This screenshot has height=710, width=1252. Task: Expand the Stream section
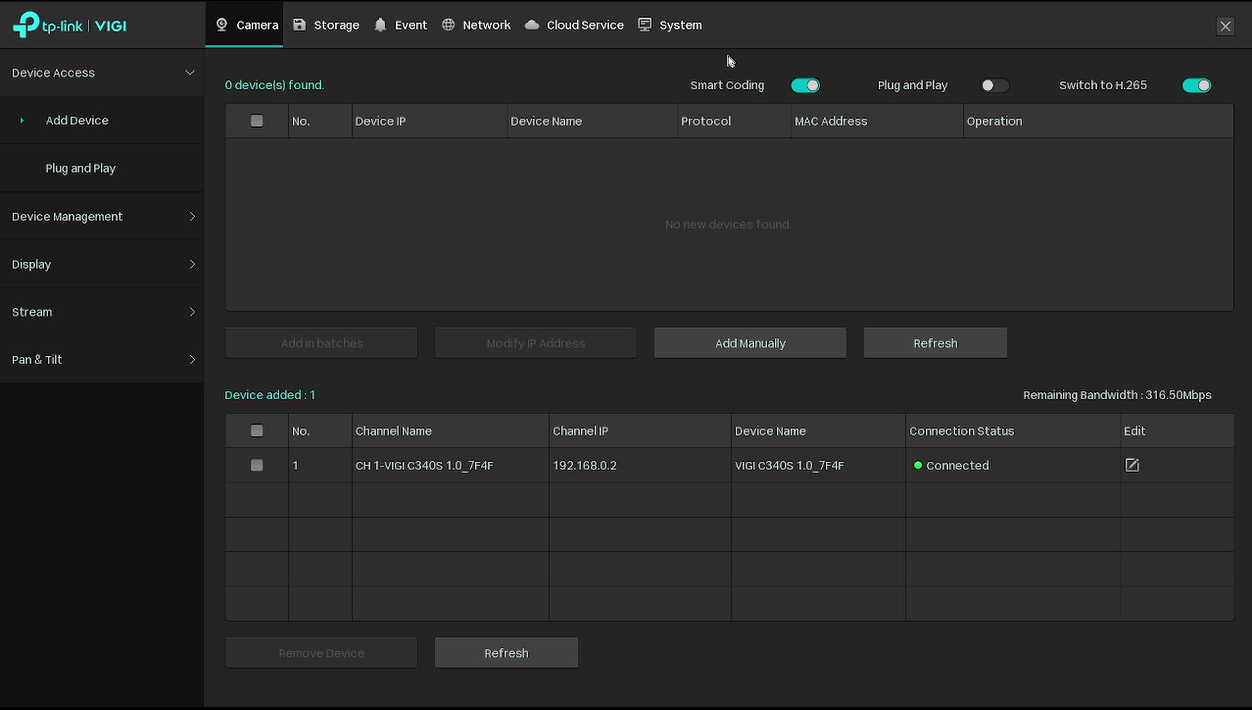point(101,312)
